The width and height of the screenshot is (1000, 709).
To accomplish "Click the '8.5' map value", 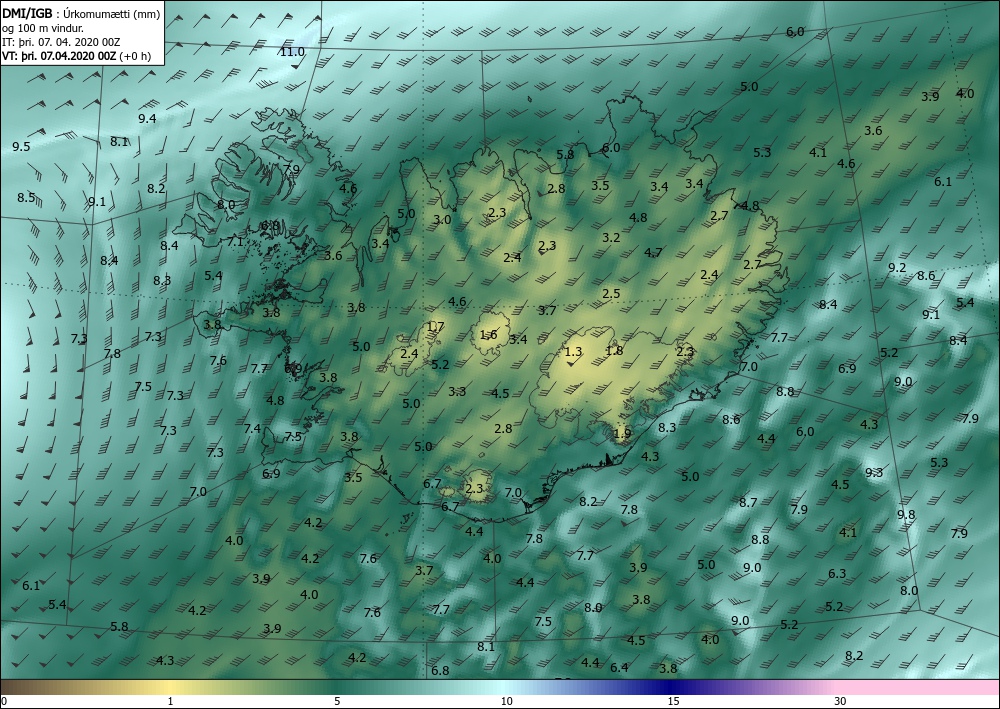I will pos(26,198).
